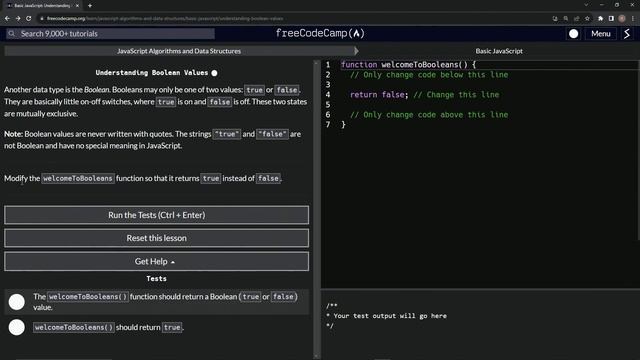Bookmark this page with the star icon
The image size is (640, 360).
click(587, 18)
